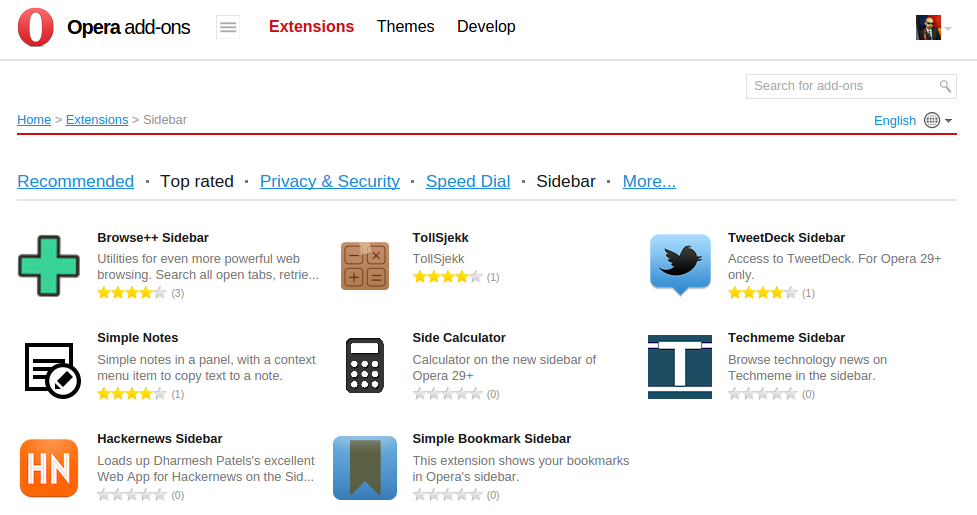Screen dimensions: 977x515
Task: Open the English language selector dropdown
Action: [913, 120]
